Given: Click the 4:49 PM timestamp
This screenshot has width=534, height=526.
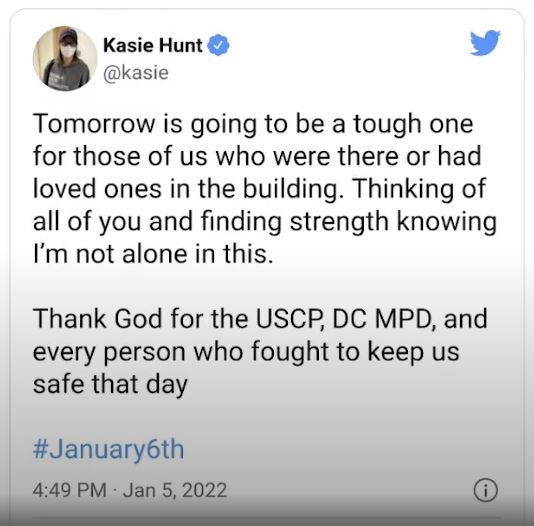Looking at the screenshot, I should [70, 490].
